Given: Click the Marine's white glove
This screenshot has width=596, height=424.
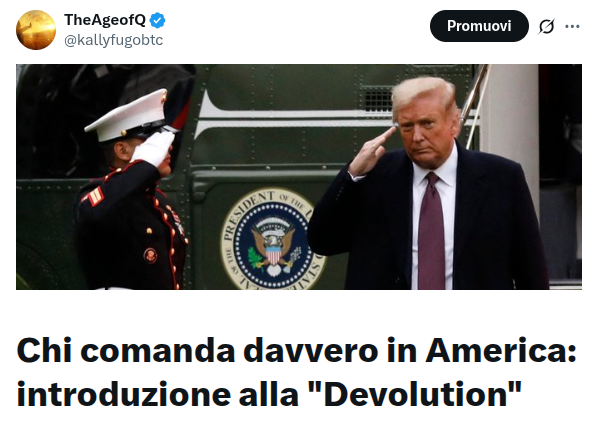Looking at the screenshot, I should [x=153, y=148].
